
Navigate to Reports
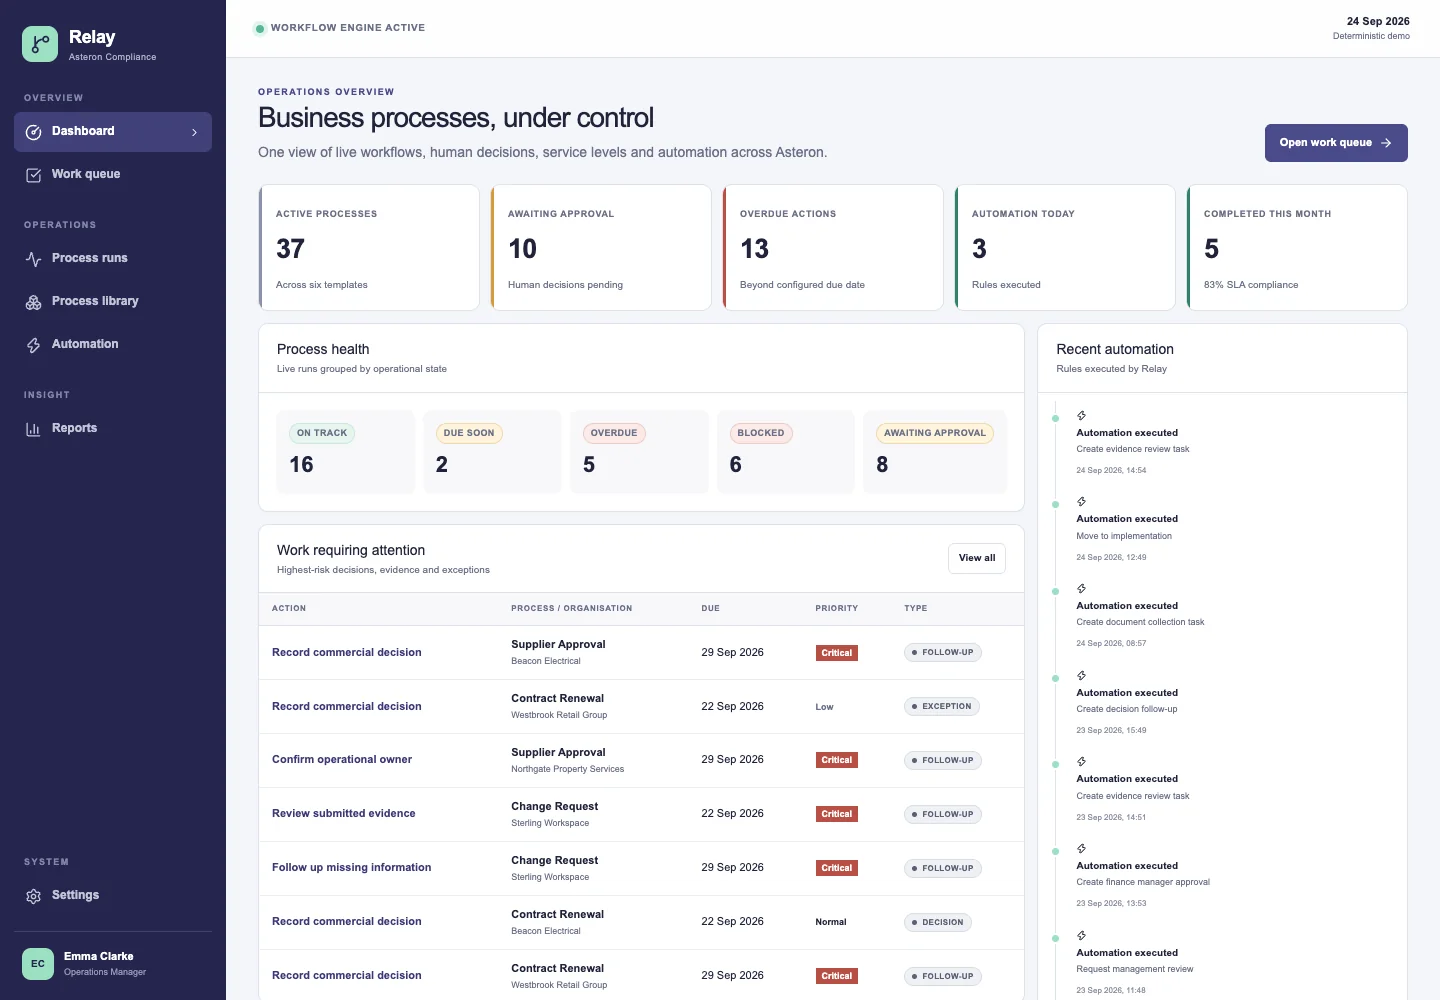pyautogui.click(x=113, y=429)
